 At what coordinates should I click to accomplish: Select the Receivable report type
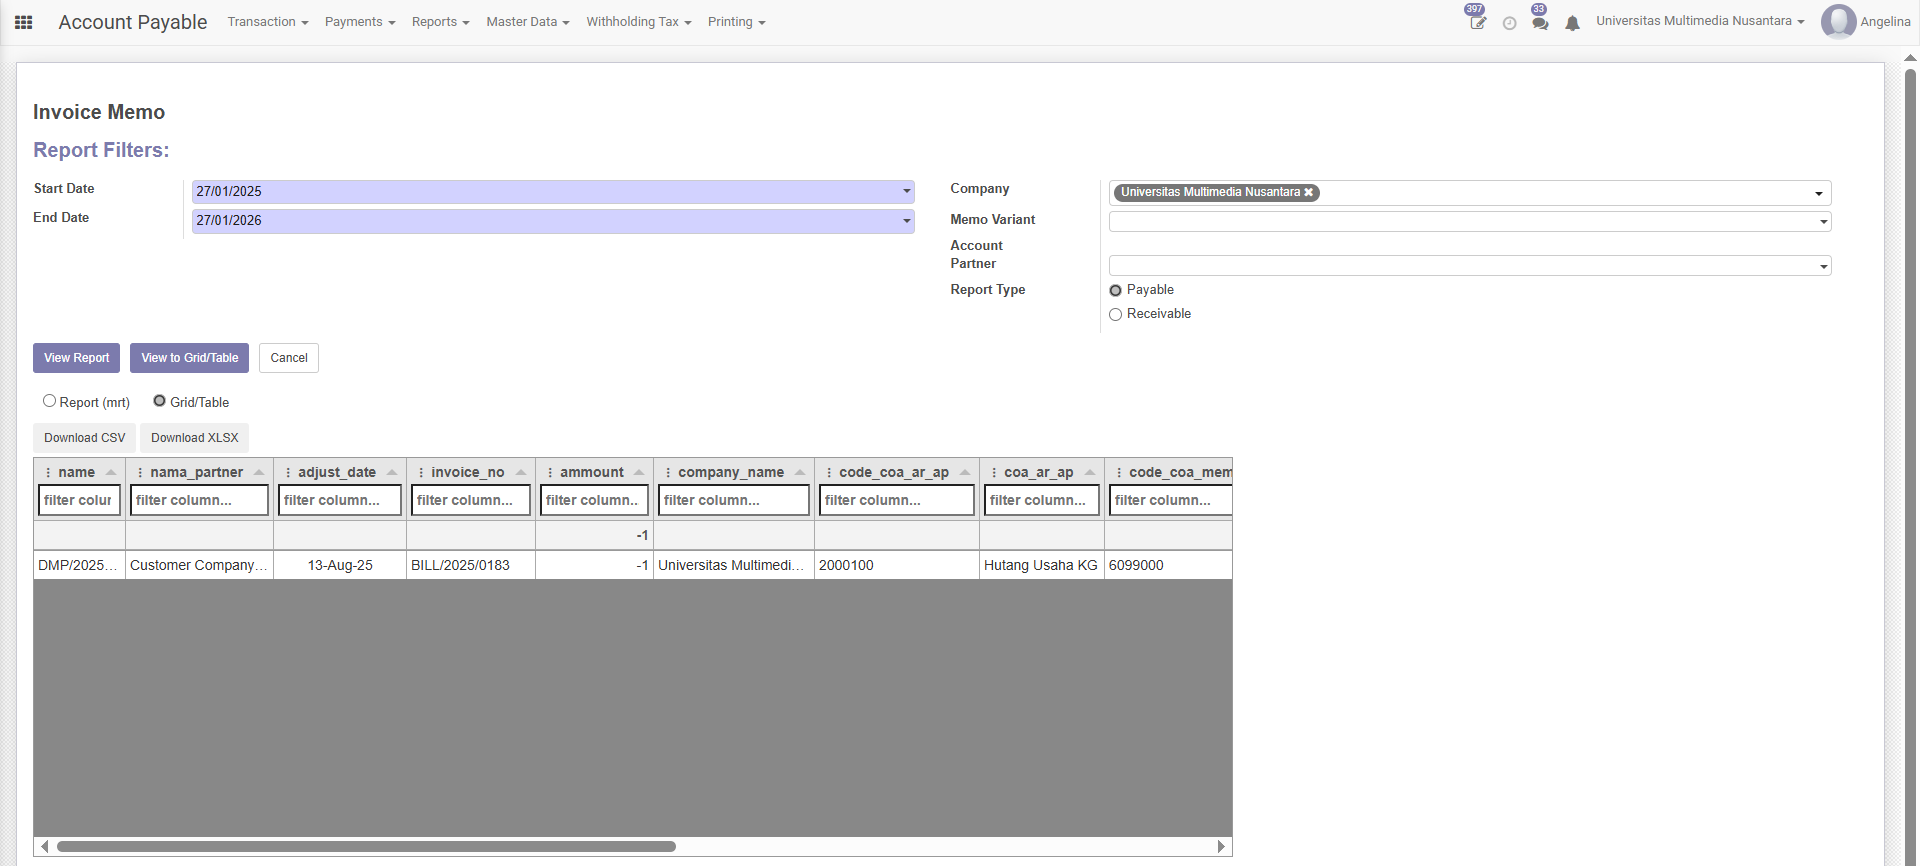[x=1116, y=315]
